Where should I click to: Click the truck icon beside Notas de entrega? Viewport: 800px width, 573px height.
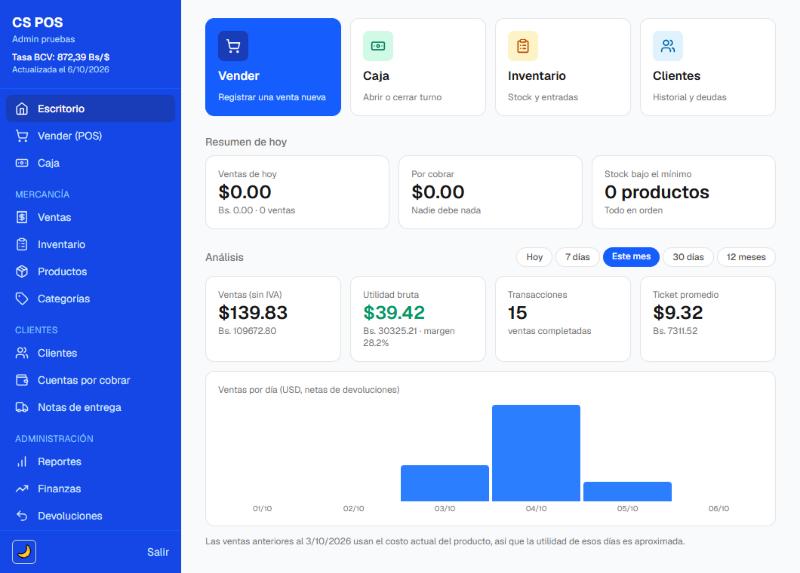21,407
